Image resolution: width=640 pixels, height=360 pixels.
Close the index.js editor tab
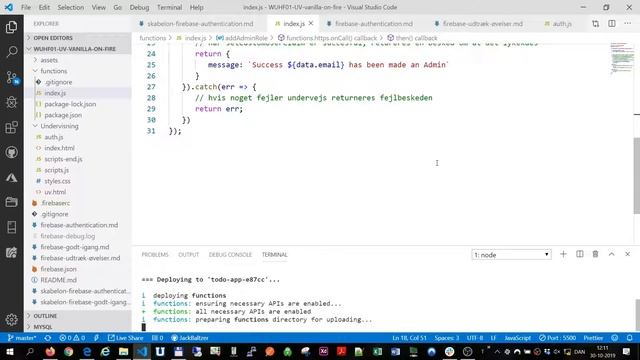(311, 24)
